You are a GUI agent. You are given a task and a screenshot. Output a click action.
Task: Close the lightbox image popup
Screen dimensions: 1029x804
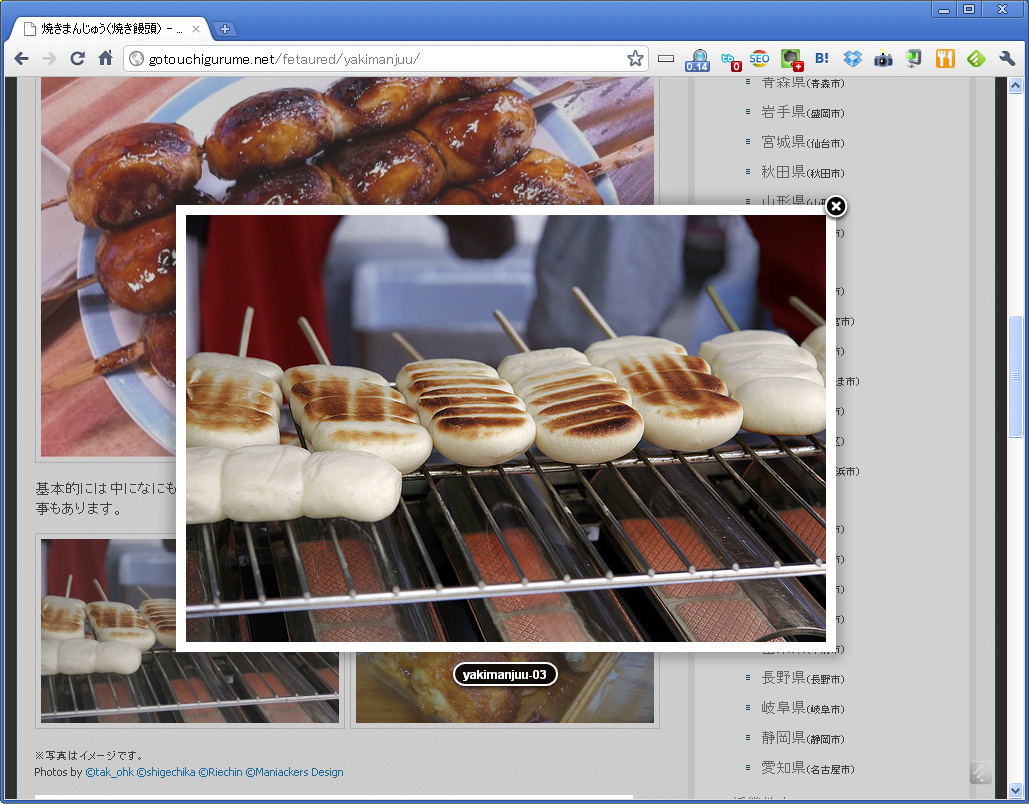pyautogui.click(x=836, y=207)
